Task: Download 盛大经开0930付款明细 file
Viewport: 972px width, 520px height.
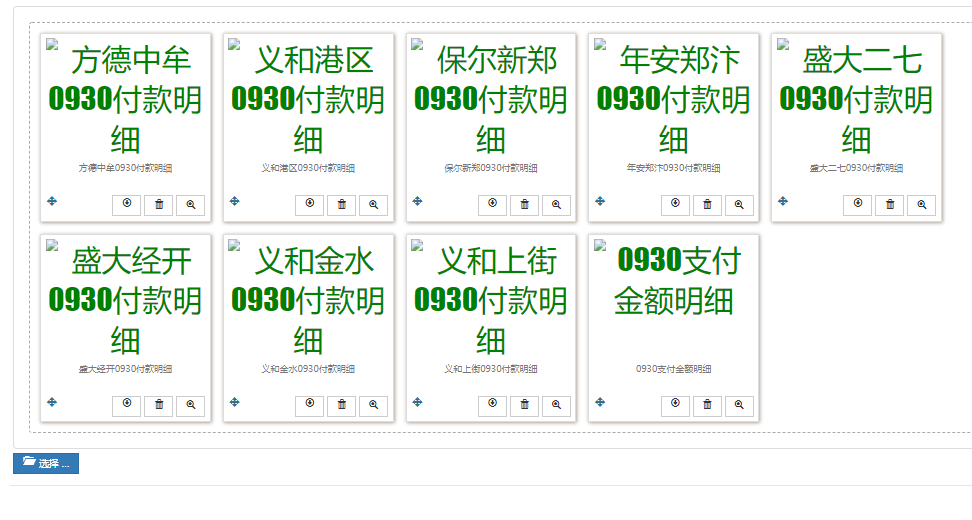Action: (x=126, y=406)
